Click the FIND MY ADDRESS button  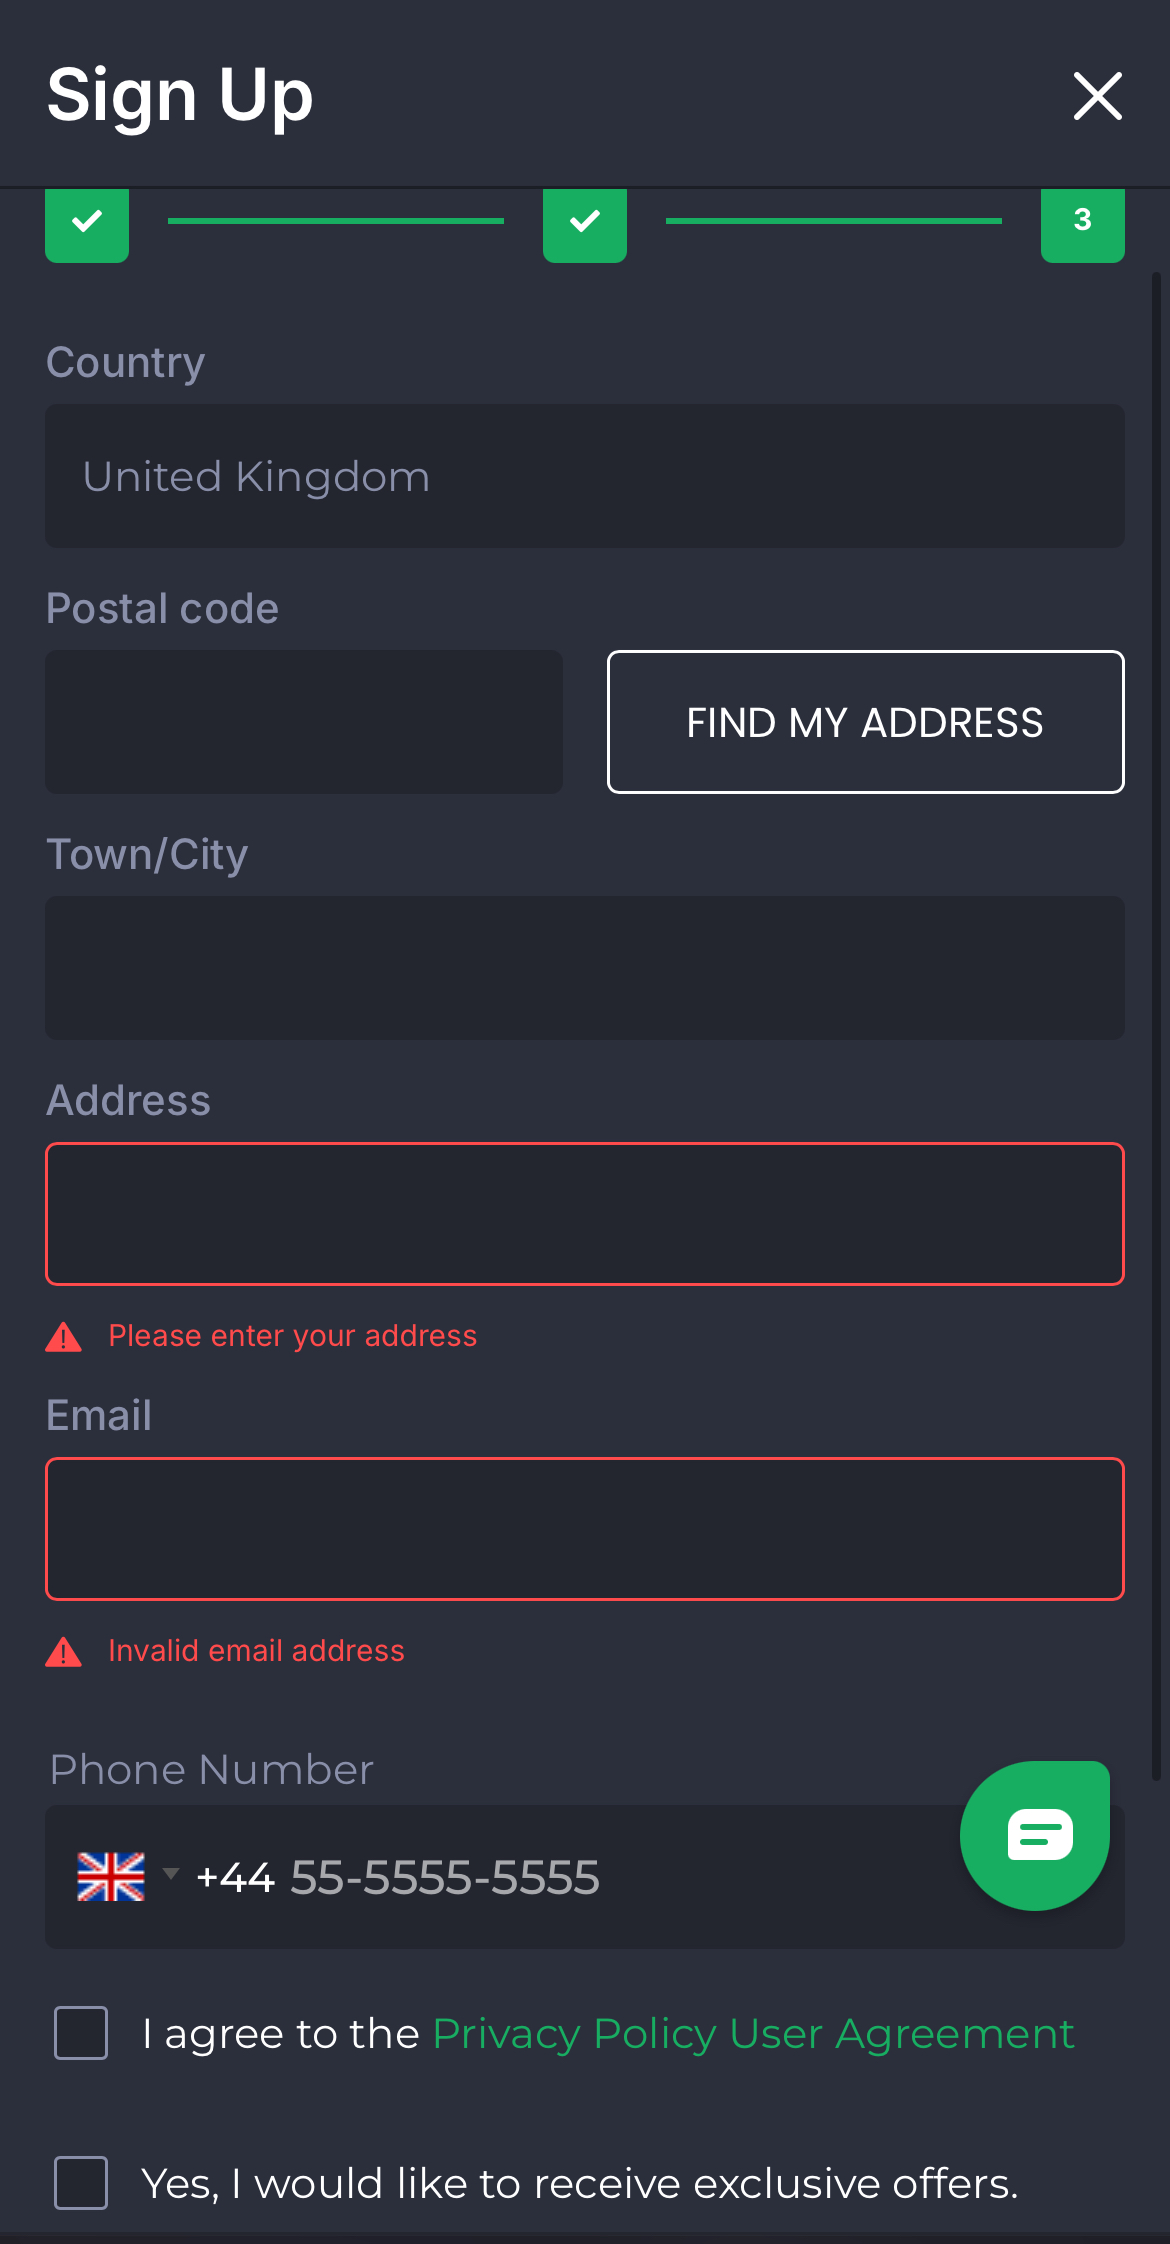(865, 722)
